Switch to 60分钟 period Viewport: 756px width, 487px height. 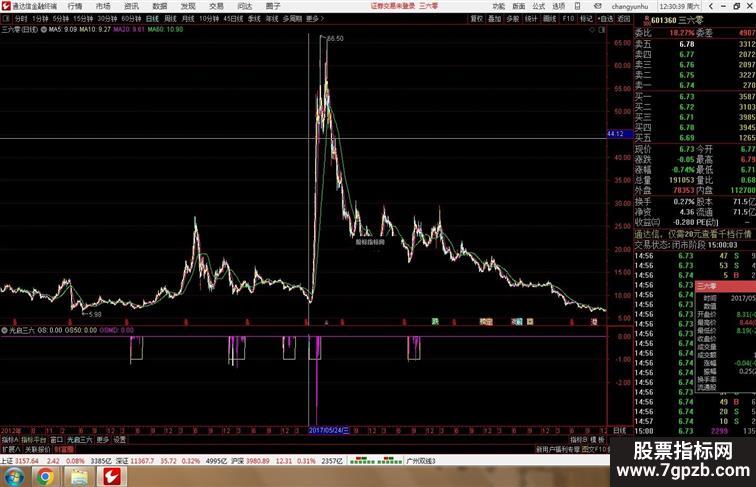[x=131, y=19]
